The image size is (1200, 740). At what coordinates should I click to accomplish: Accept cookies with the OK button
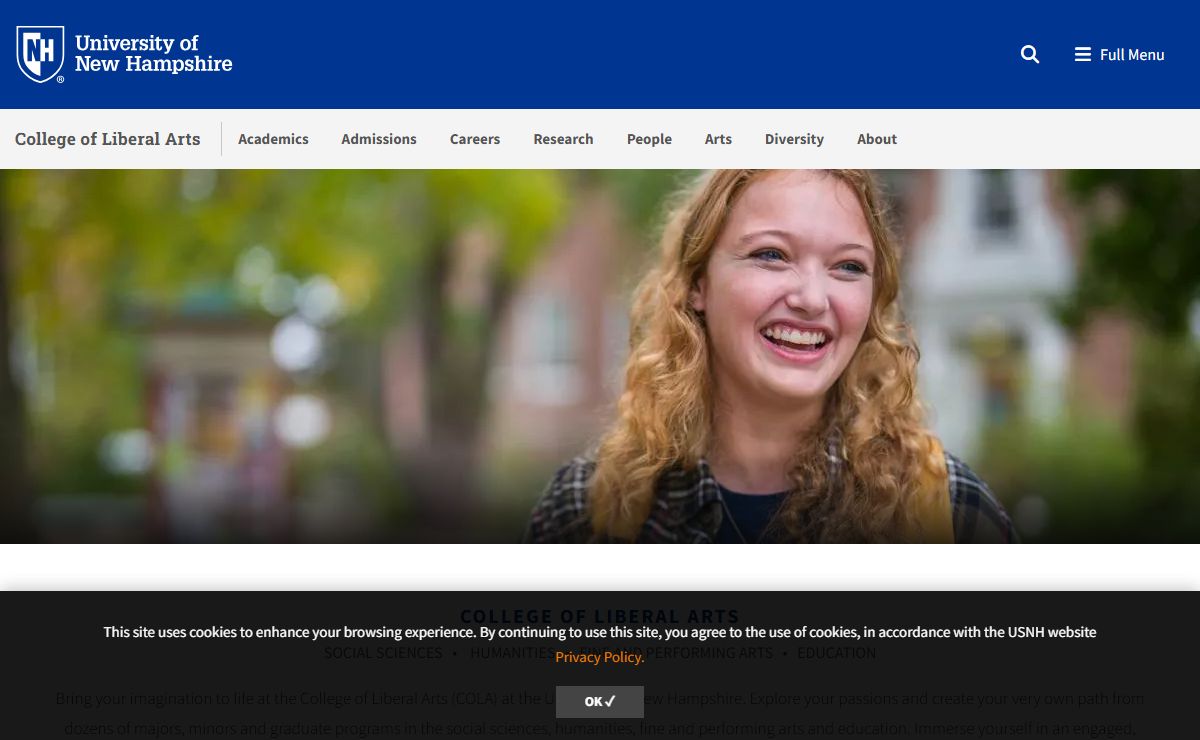tap(600, 701)
